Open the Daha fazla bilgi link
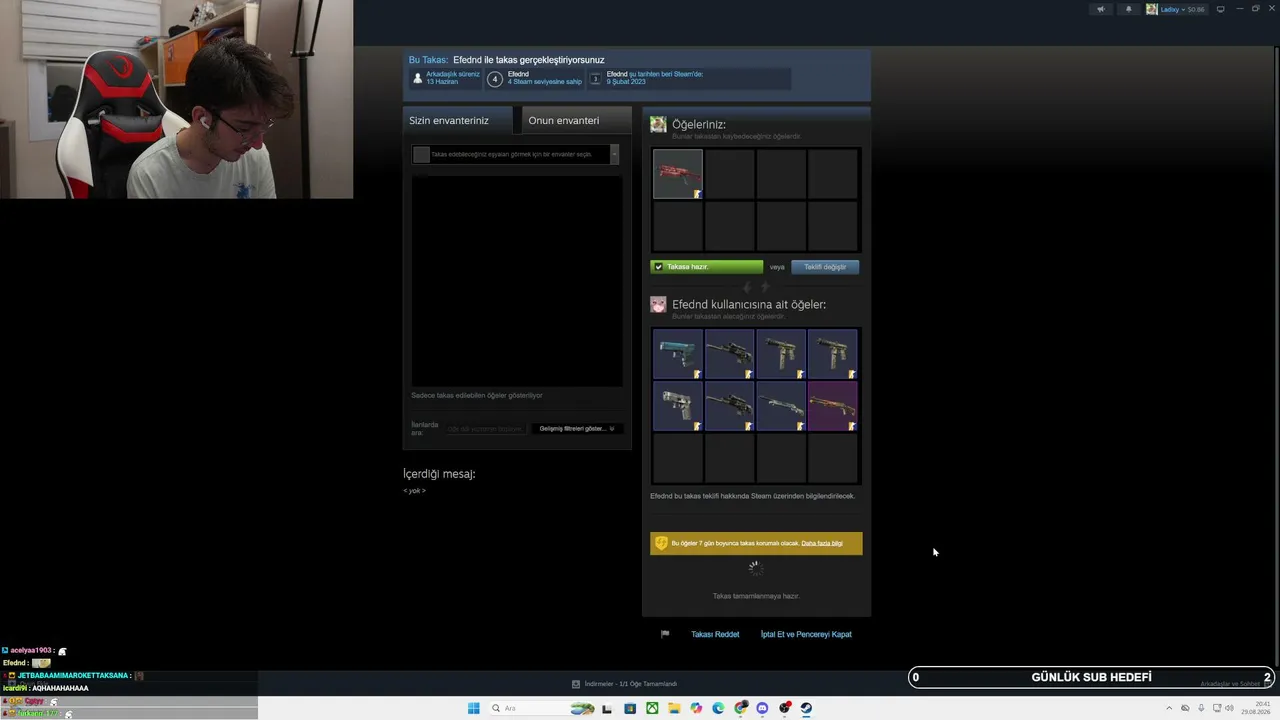Image resolution: width=1280 pixels, height=720 pixels. click(822, 543)
